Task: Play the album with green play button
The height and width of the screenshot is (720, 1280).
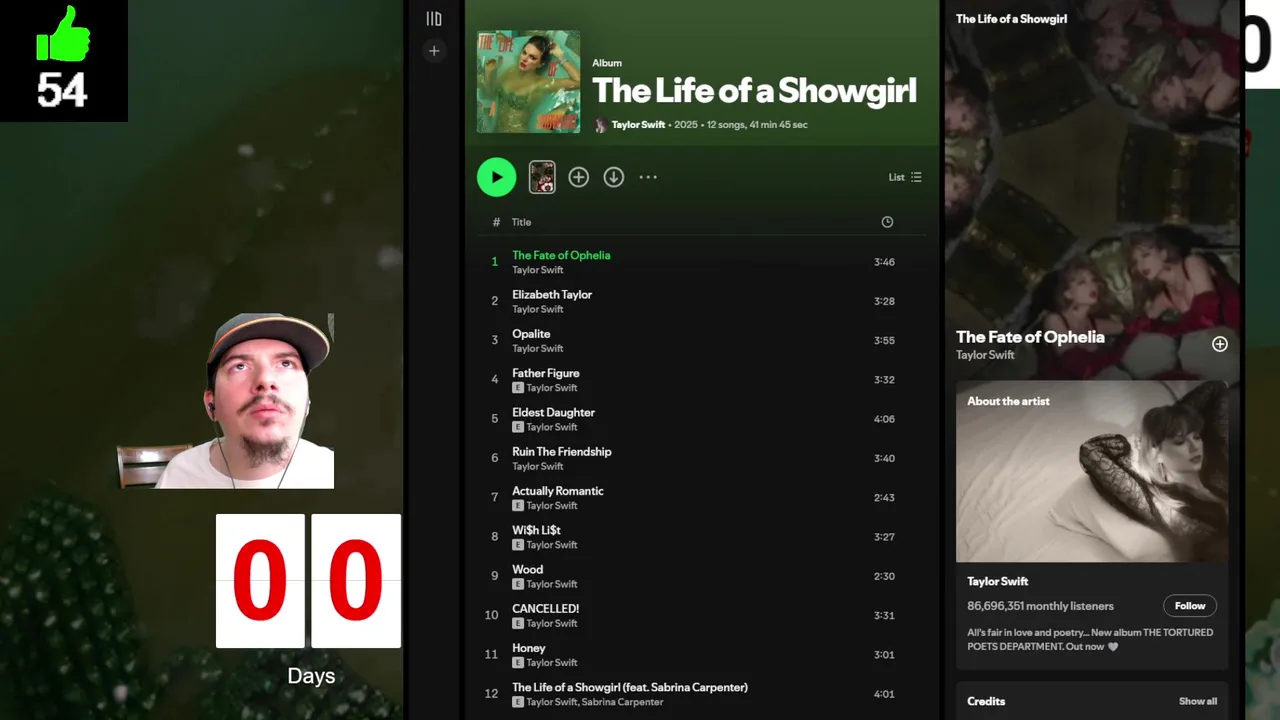Action: [496, 177]
